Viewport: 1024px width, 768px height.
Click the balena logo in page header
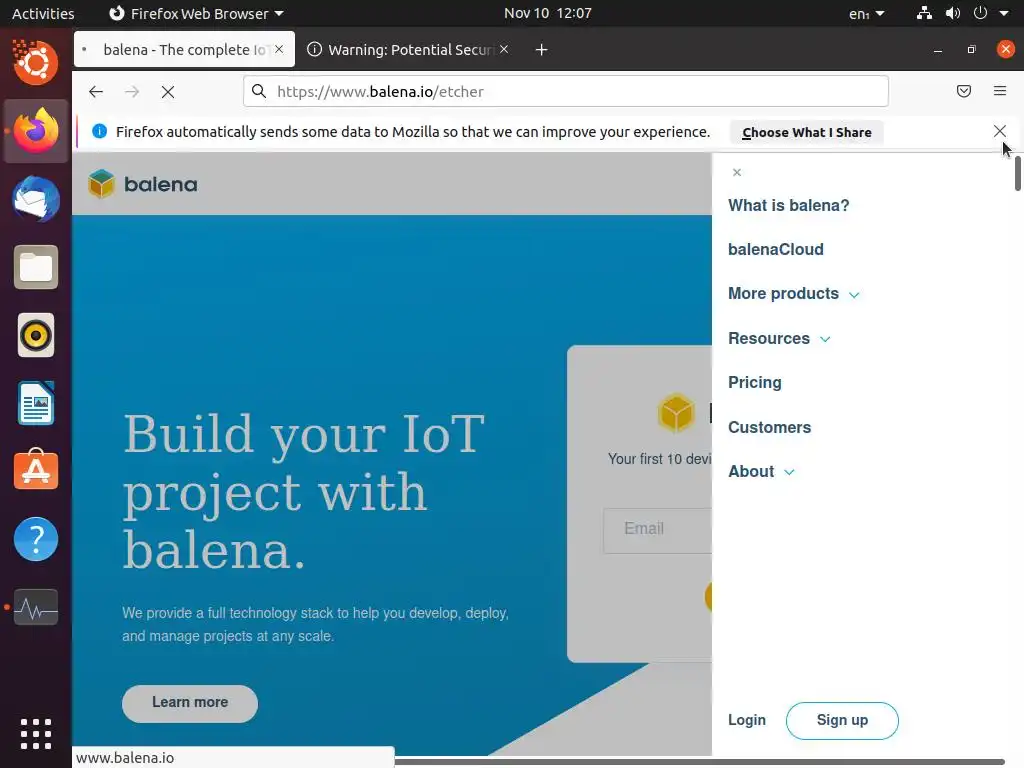(x=142, y=184)
